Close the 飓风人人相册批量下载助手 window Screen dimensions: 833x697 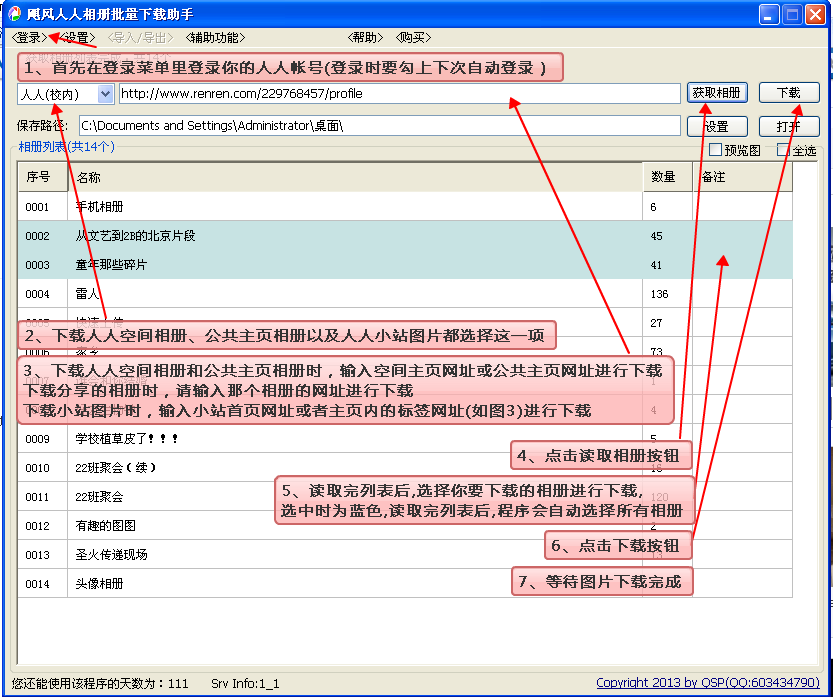tap(815, 14)
